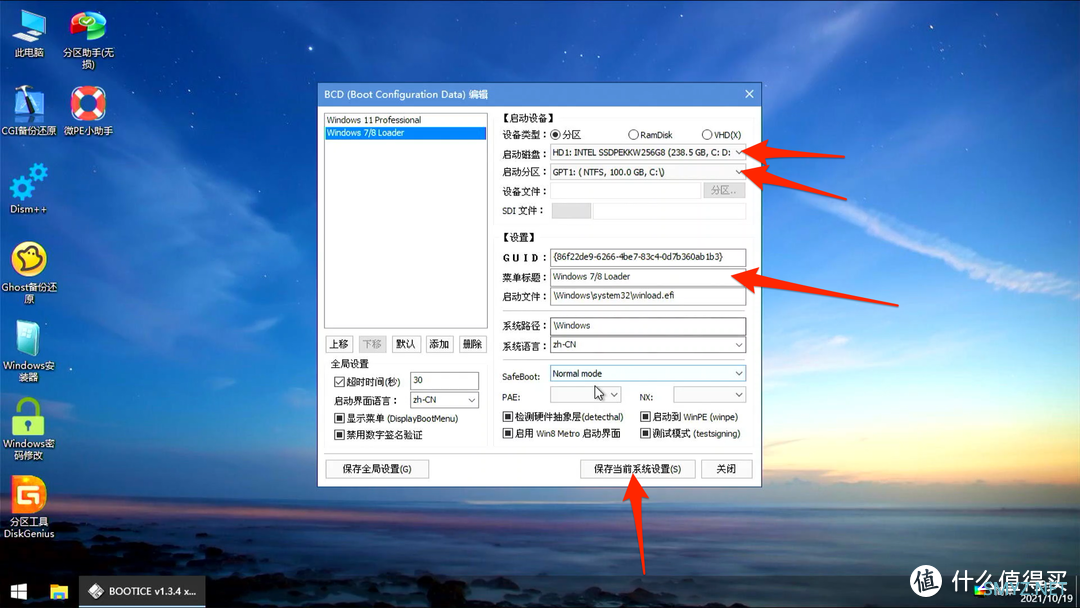1080x608 pixels.
Task: Focus the 启动文件 winload.efi field
Action: [647, 296]
